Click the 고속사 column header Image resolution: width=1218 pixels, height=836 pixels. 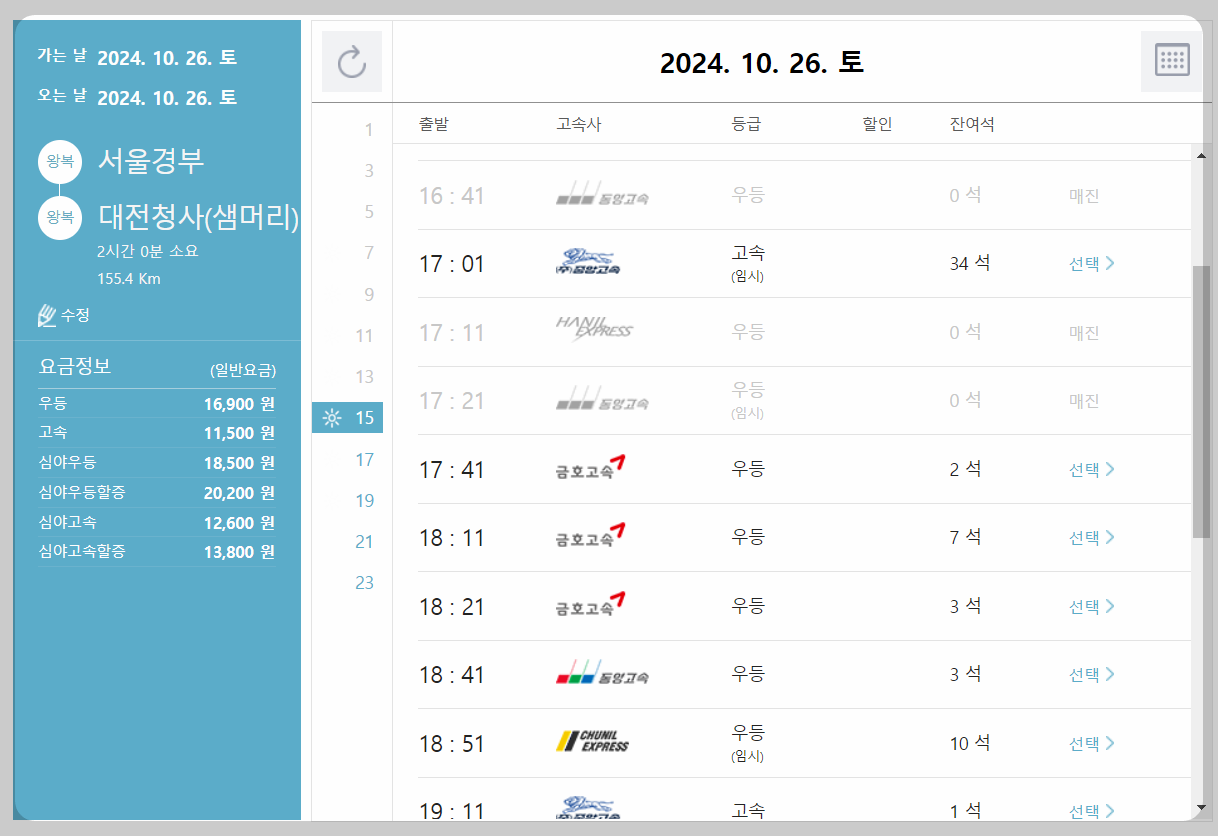[x=579, y=125]
